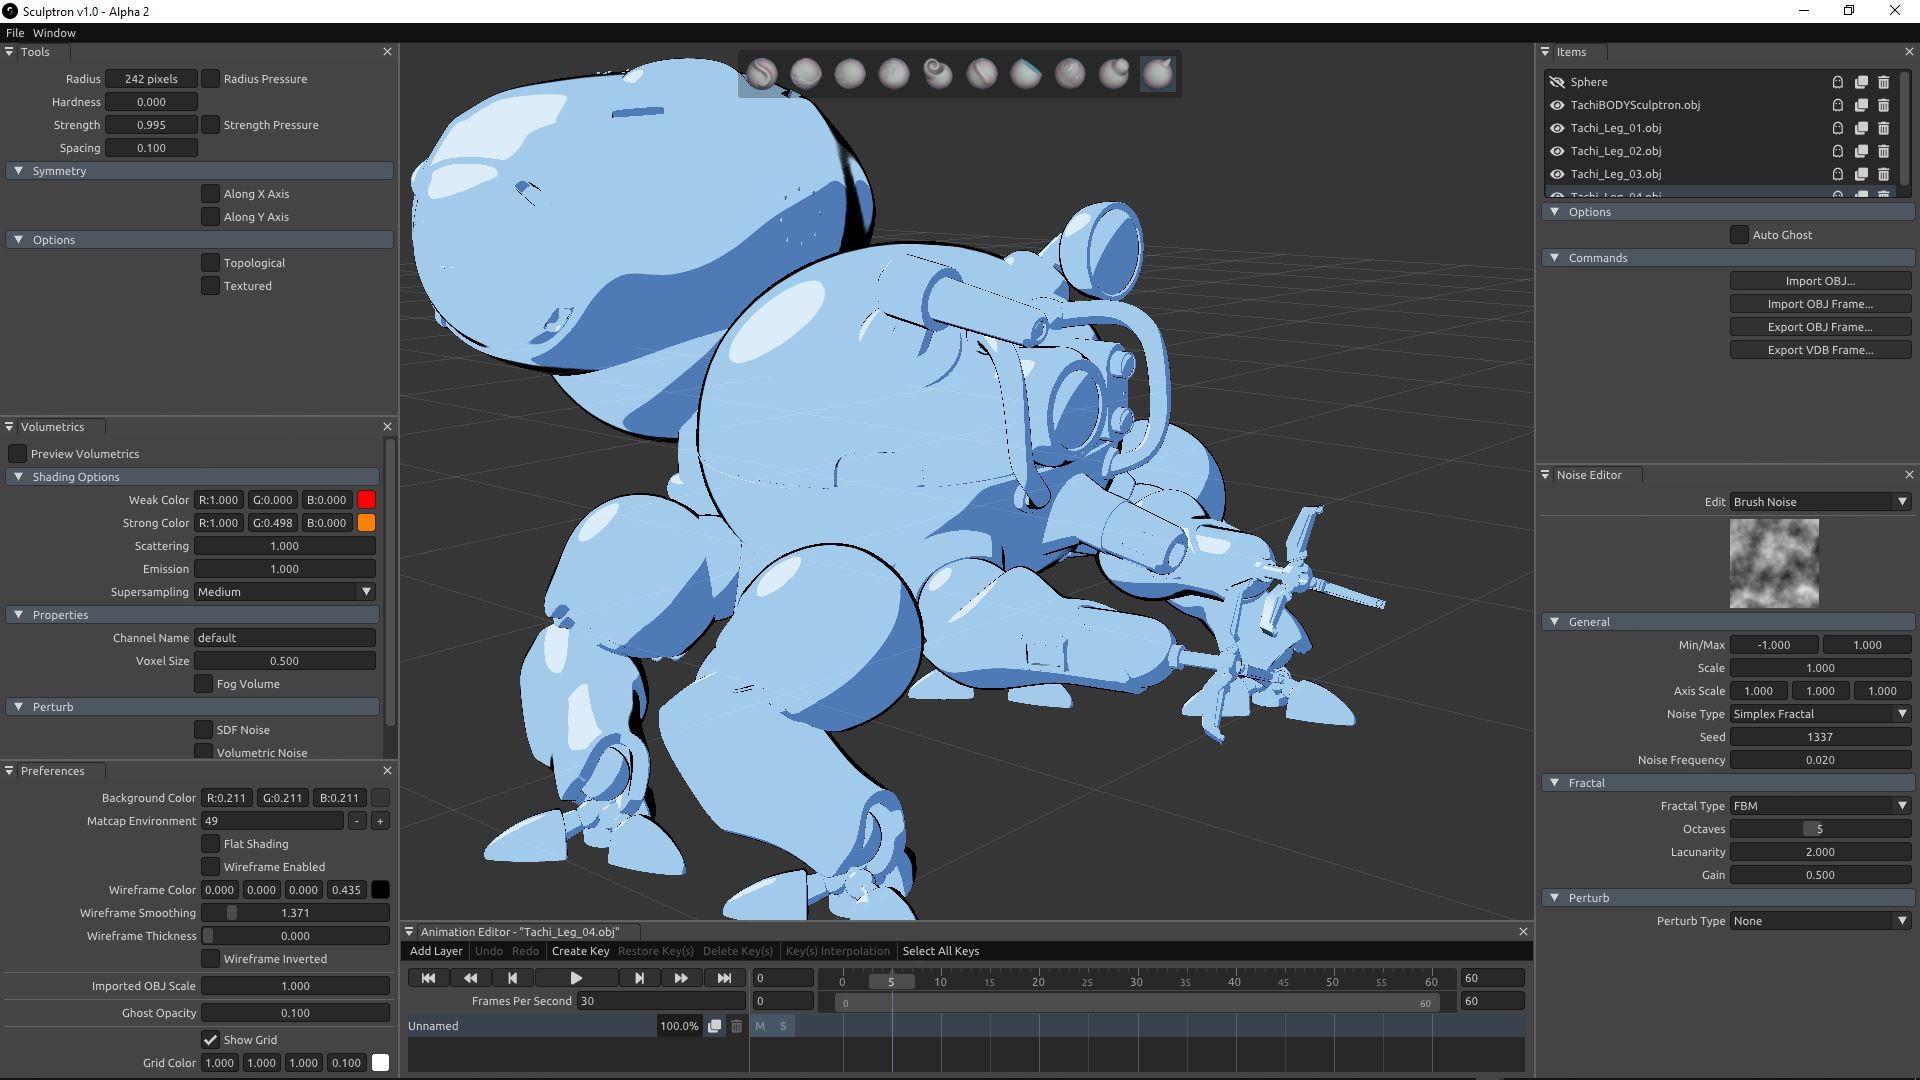
Task: Enable Along X Axis symmetry
Action: (x=210, y=194)
